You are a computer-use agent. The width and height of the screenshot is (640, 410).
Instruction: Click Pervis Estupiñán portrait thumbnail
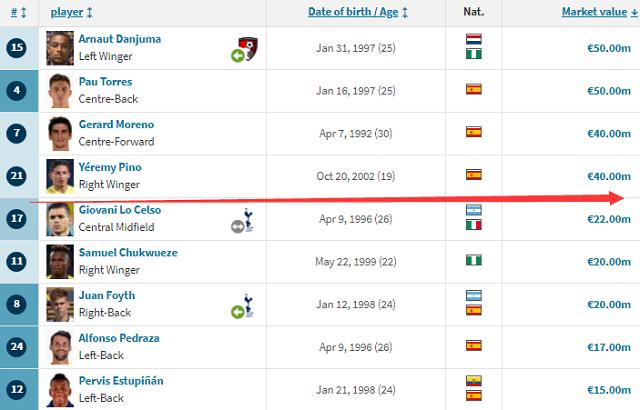(x=60, y=390)
